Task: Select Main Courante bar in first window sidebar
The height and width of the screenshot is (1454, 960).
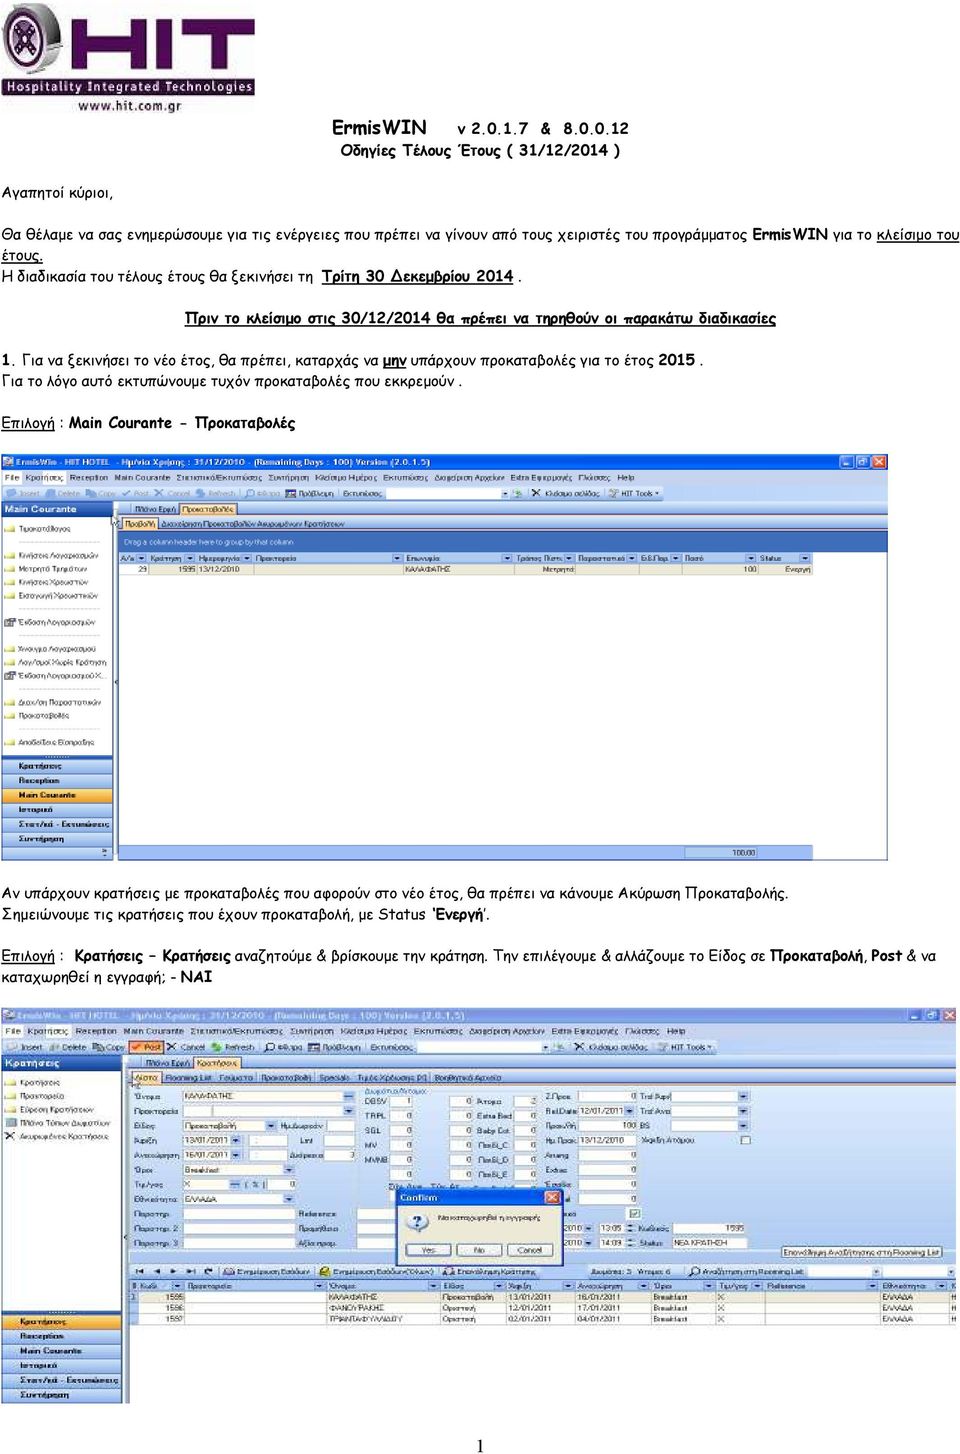Action: pos(58,795)
